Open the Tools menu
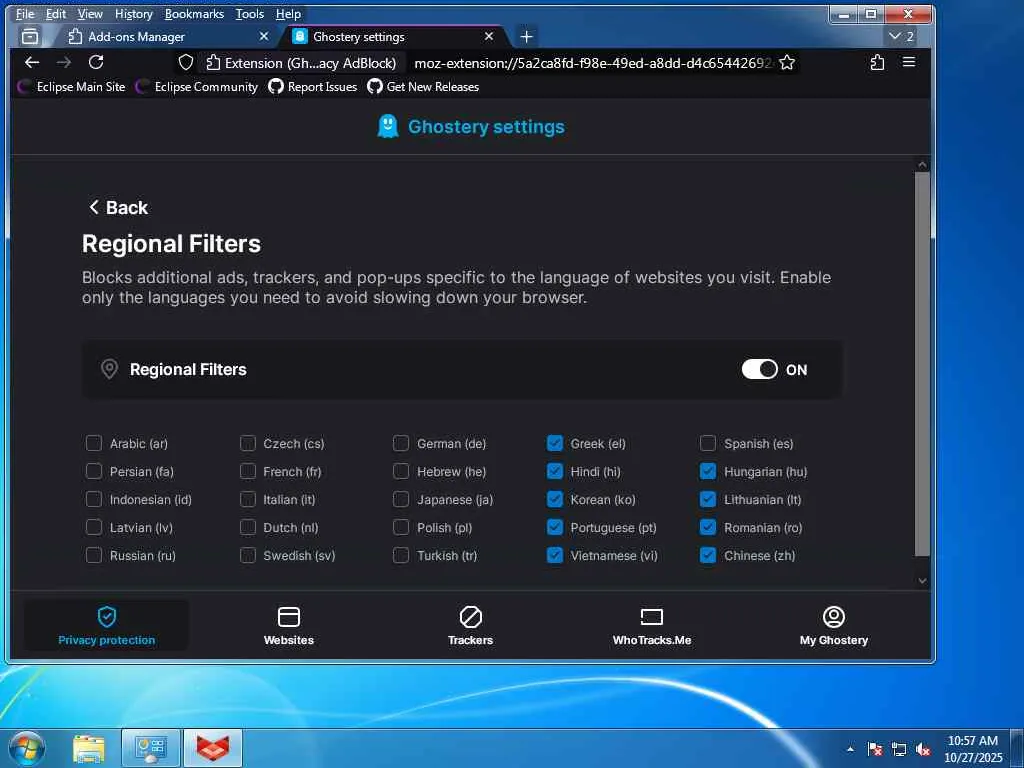This screenshot has height=768, width=1024. pos(249,14)
